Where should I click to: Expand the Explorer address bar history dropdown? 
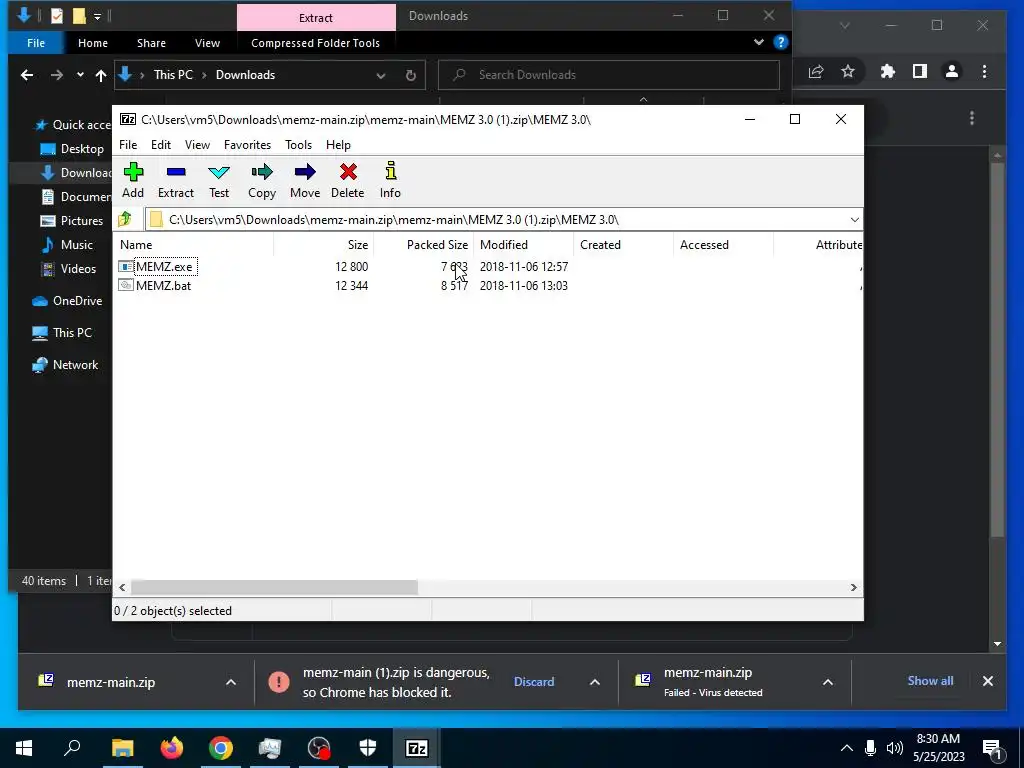pos(381,75)
